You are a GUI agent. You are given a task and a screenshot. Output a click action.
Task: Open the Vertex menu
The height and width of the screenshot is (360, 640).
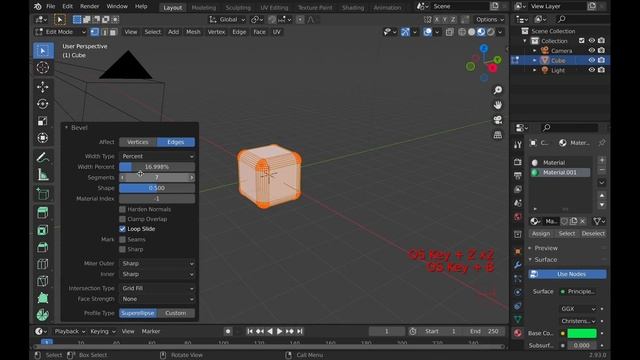(x=216, y=32)
